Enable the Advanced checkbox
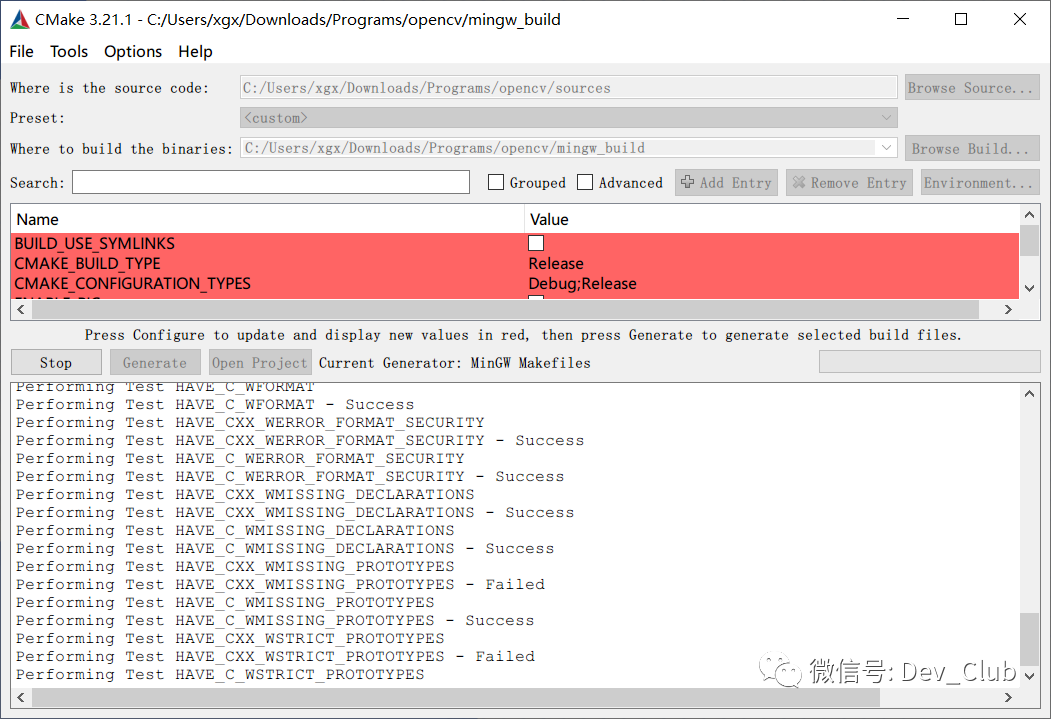 pos(585,182)
